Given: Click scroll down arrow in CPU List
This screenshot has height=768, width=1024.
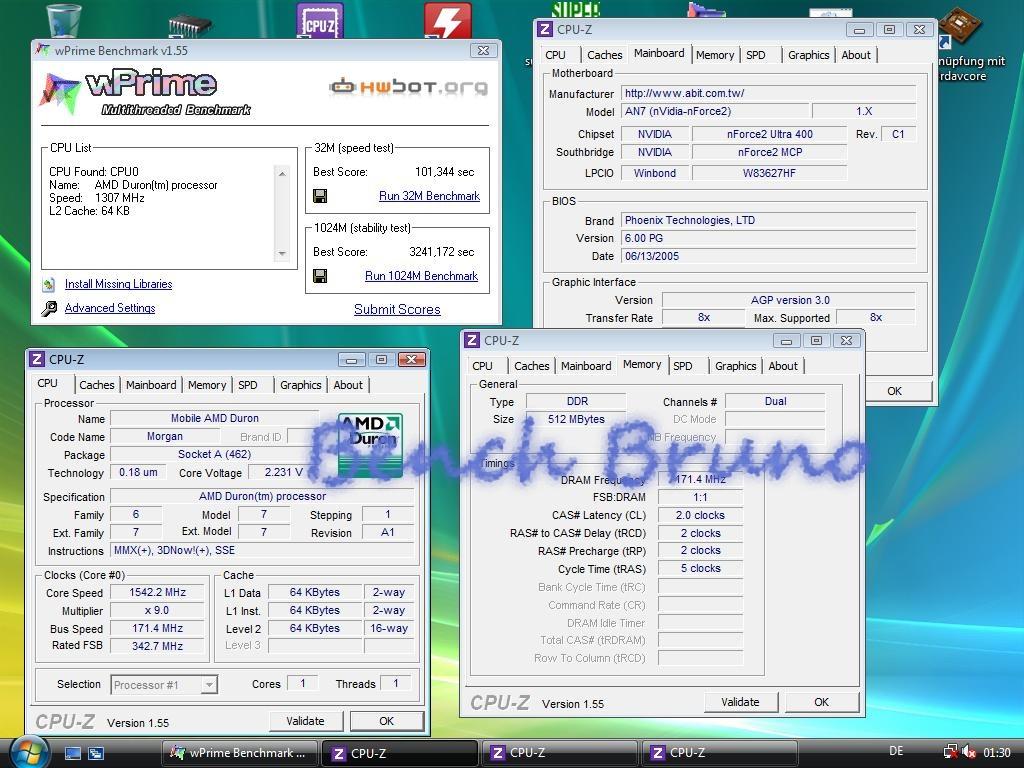Looking at the screenshot, I should [x=282, y=253].
